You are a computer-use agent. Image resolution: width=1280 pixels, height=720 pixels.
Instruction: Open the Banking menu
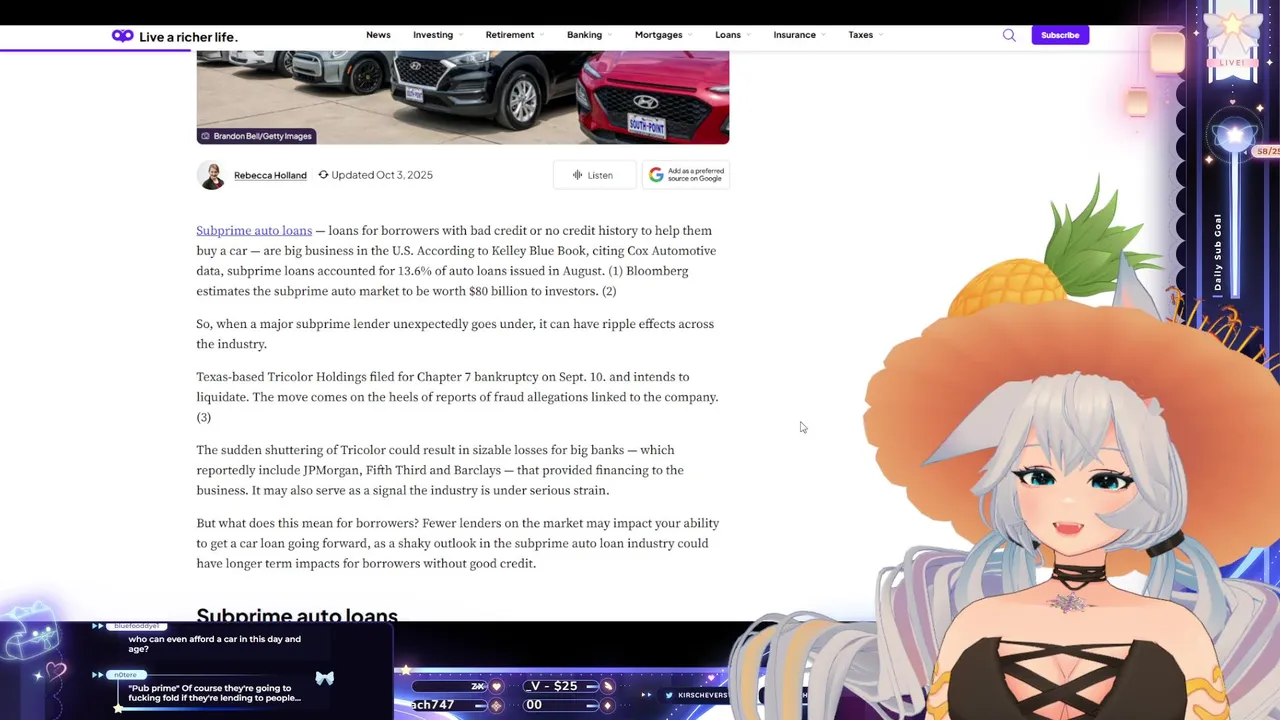click(588, 35)
